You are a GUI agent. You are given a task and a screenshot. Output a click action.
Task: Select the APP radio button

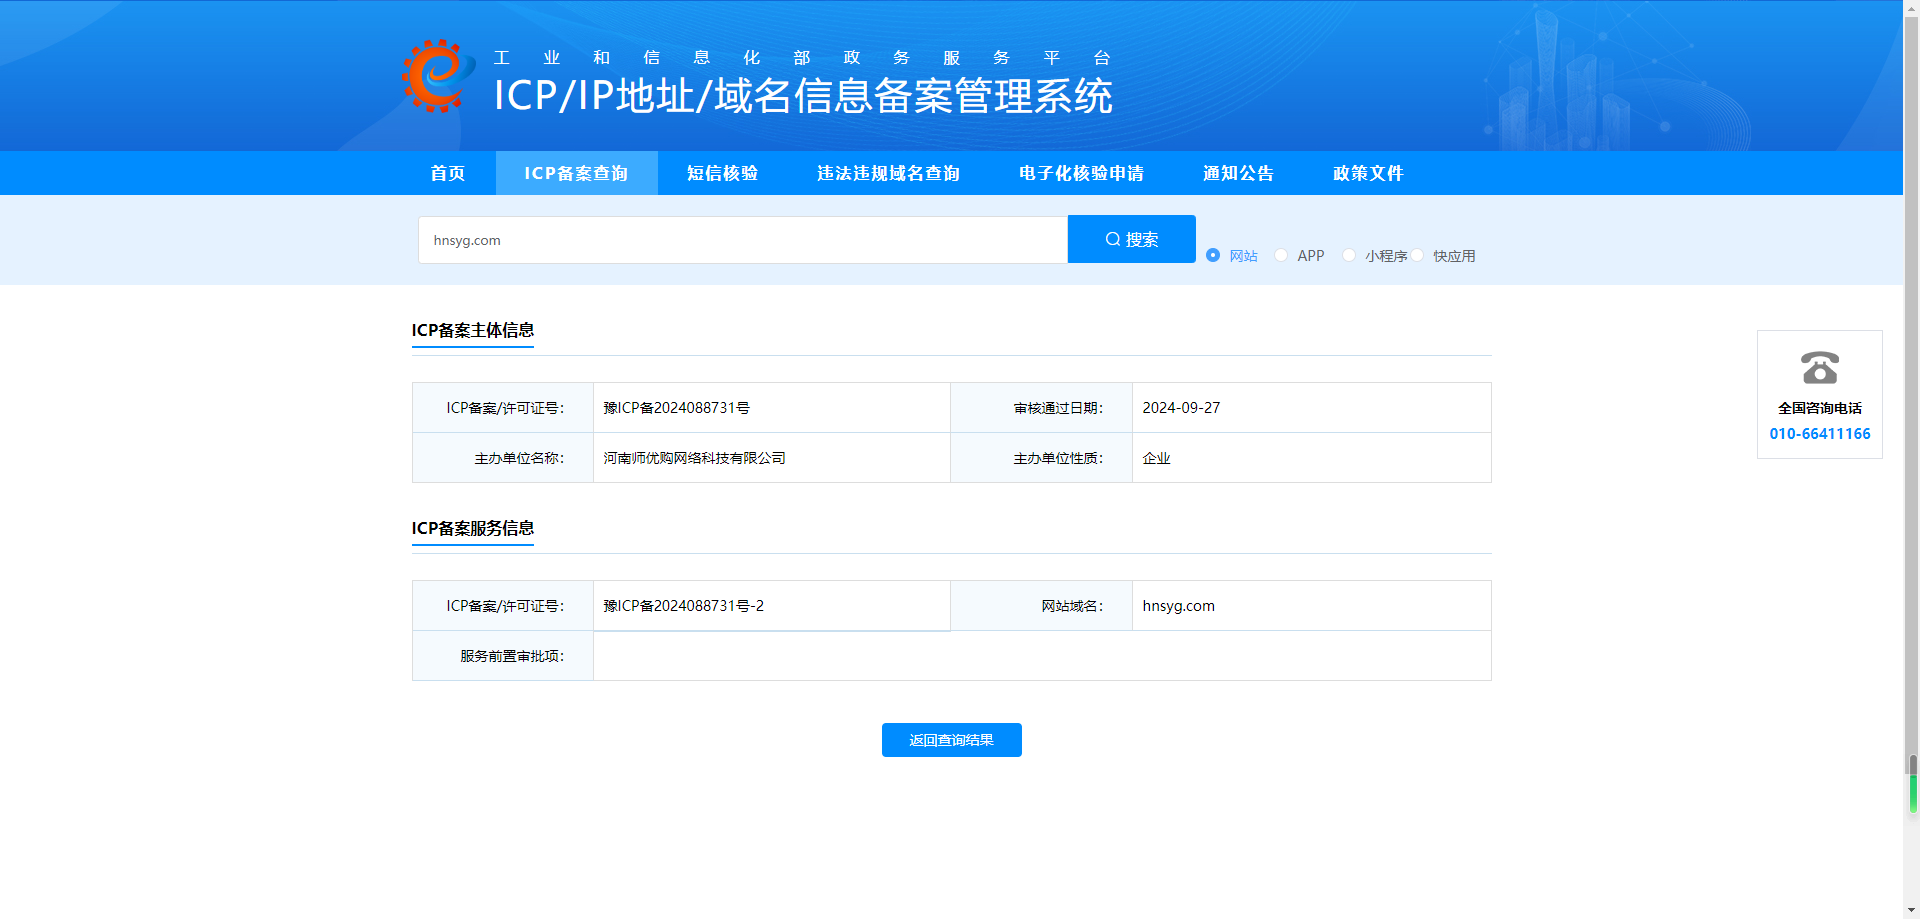tap(1281, 255)
